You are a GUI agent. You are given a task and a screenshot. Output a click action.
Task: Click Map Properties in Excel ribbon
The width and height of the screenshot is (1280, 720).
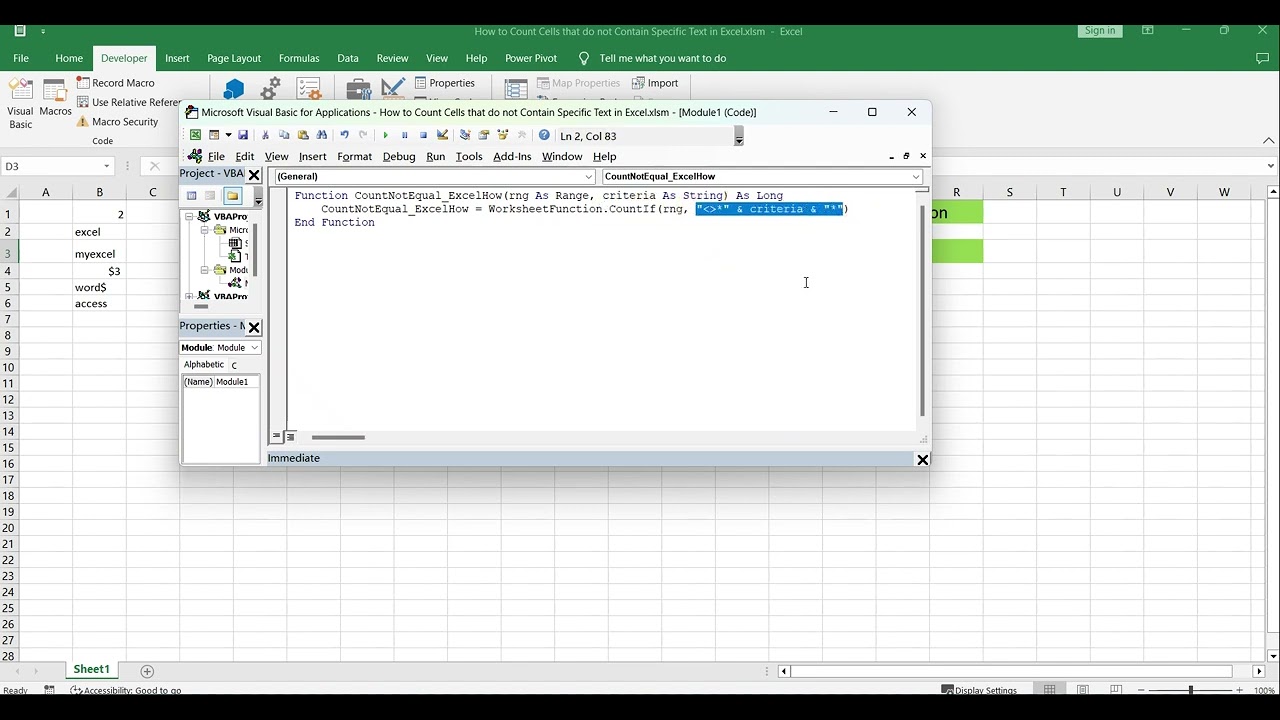point(578,83)
